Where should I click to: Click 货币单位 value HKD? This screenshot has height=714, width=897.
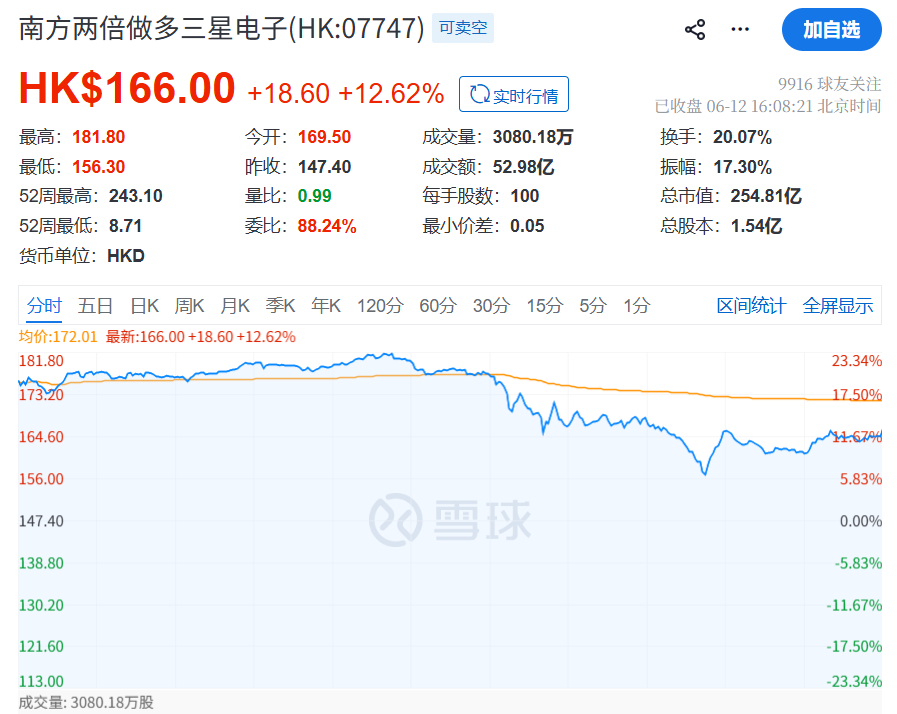[x=126, y=255]
